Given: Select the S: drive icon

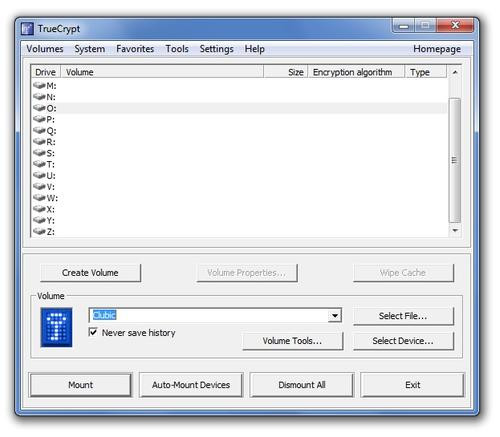Looking at the screenshot, I should (39, 153).
